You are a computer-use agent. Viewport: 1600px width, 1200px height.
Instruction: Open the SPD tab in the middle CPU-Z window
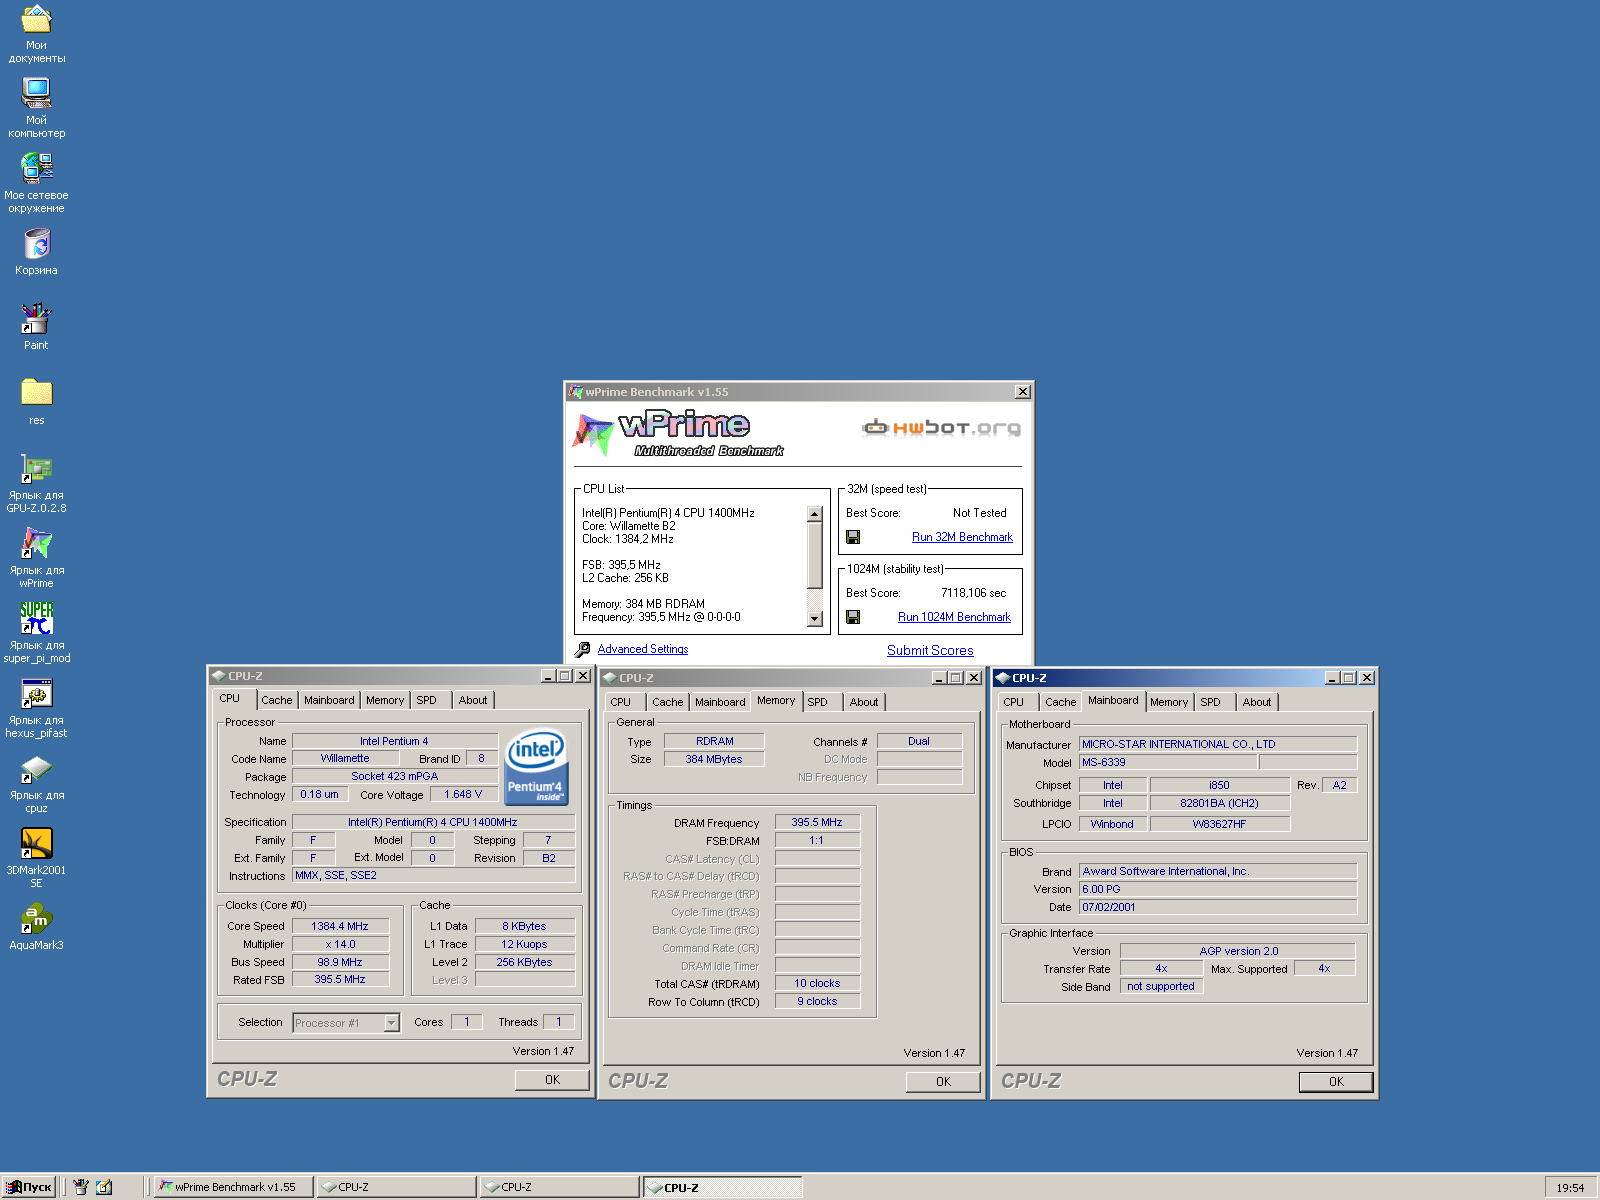point(818,702)
